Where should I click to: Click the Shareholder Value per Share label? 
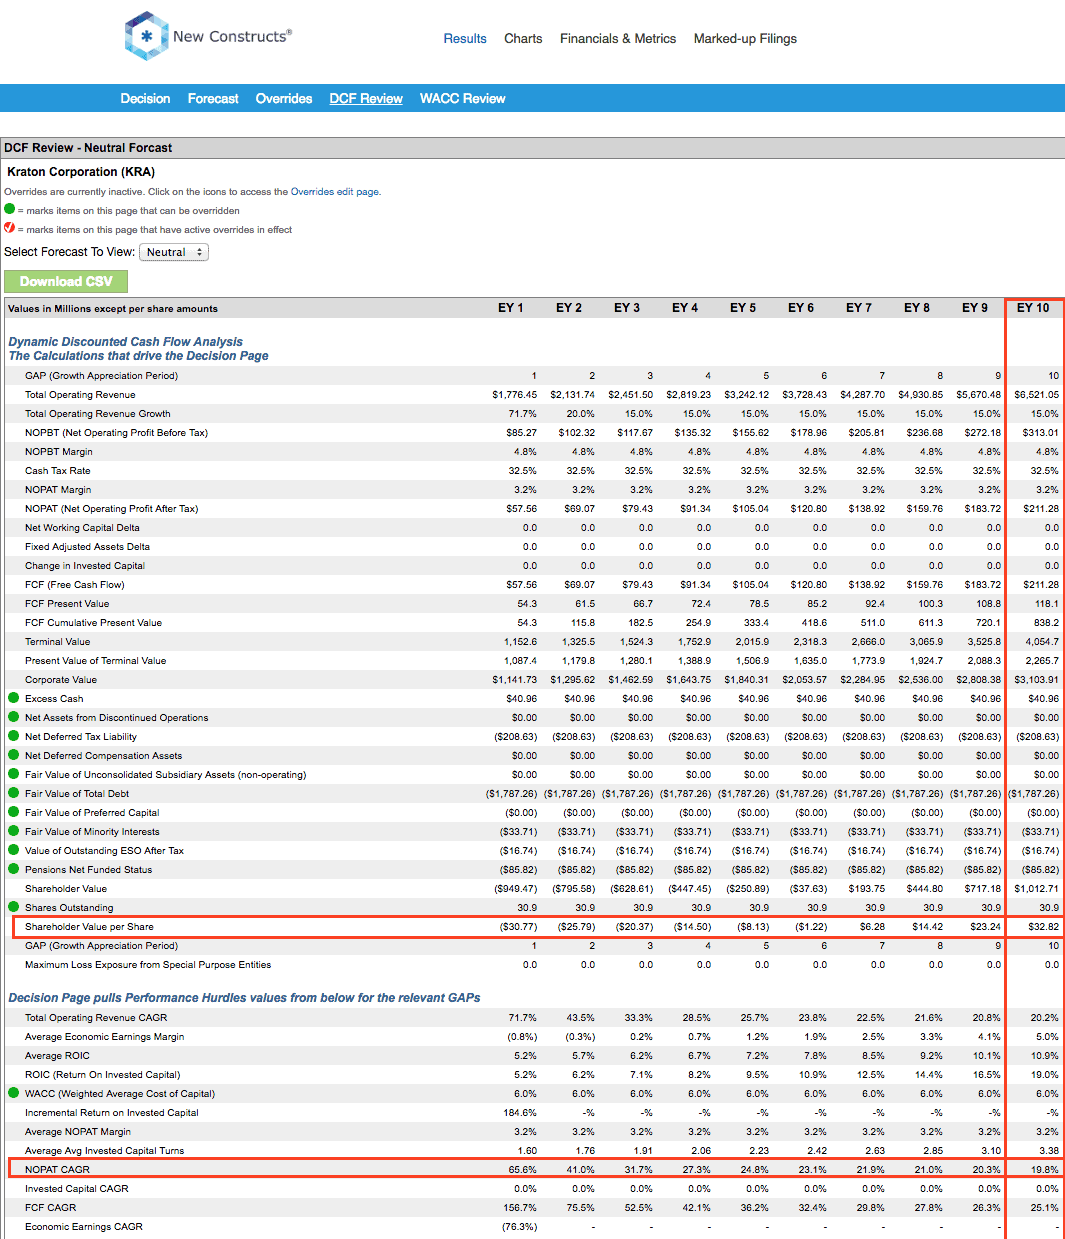coord(90,927)
